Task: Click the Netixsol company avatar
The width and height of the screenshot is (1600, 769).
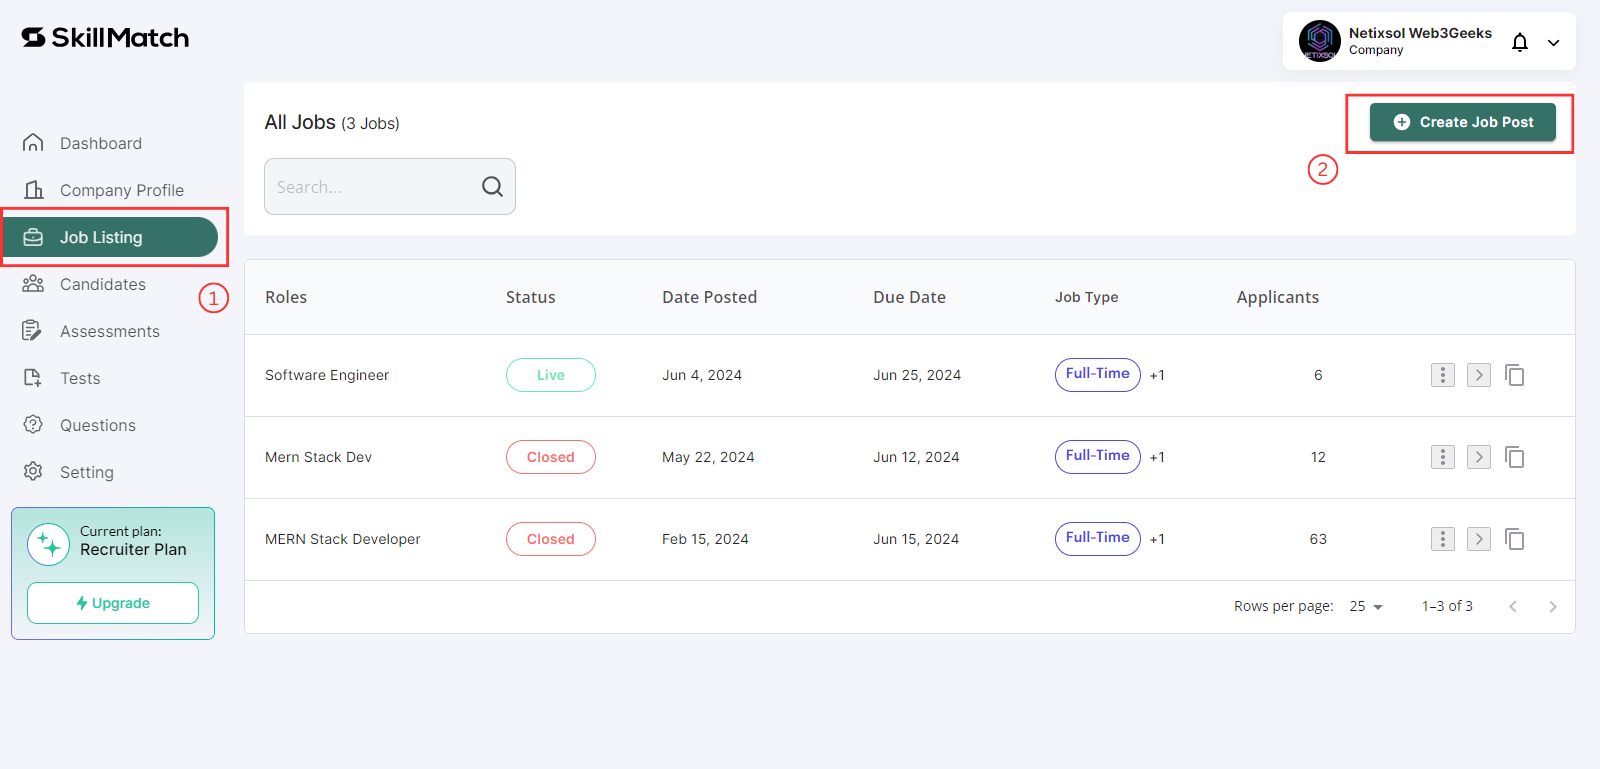Action: pyautogui.click(x=1320, y=41)
